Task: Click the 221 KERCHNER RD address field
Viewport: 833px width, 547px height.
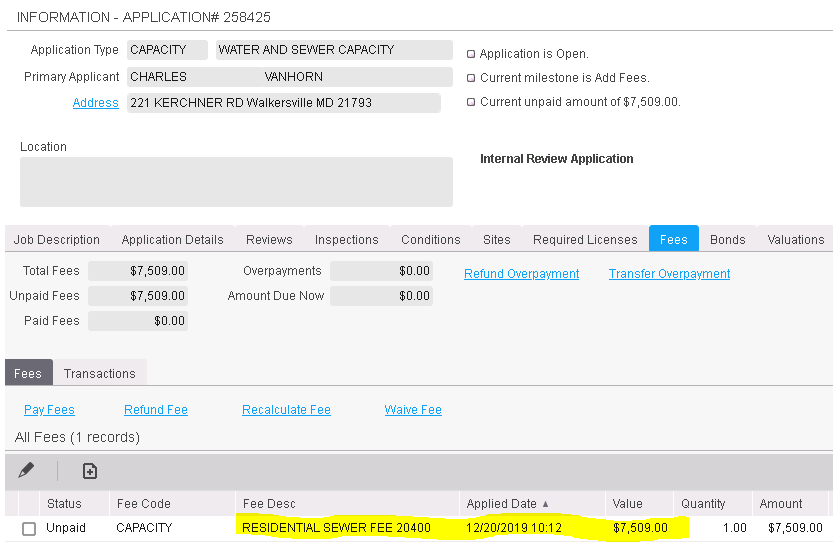Action: (x=284, y=103)
